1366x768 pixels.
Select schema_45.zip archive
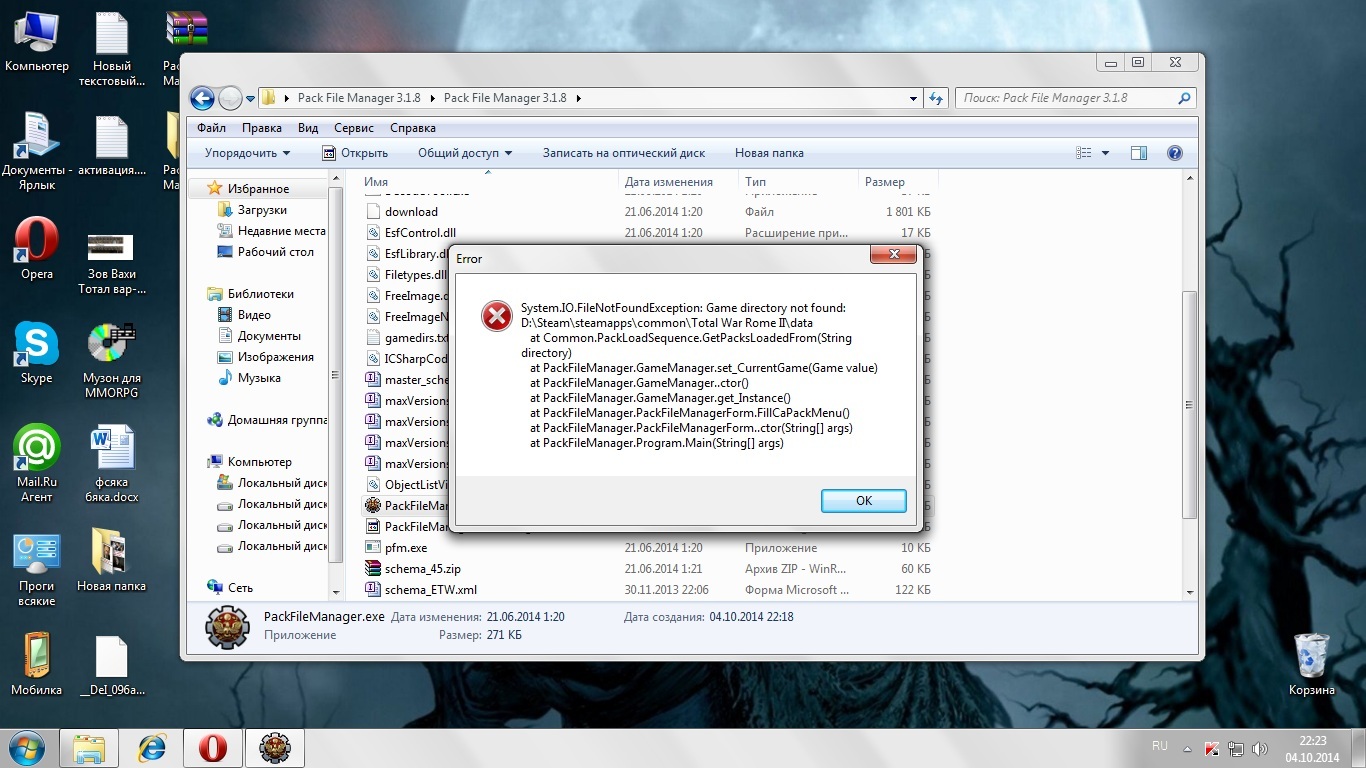[x=422, y=569]
